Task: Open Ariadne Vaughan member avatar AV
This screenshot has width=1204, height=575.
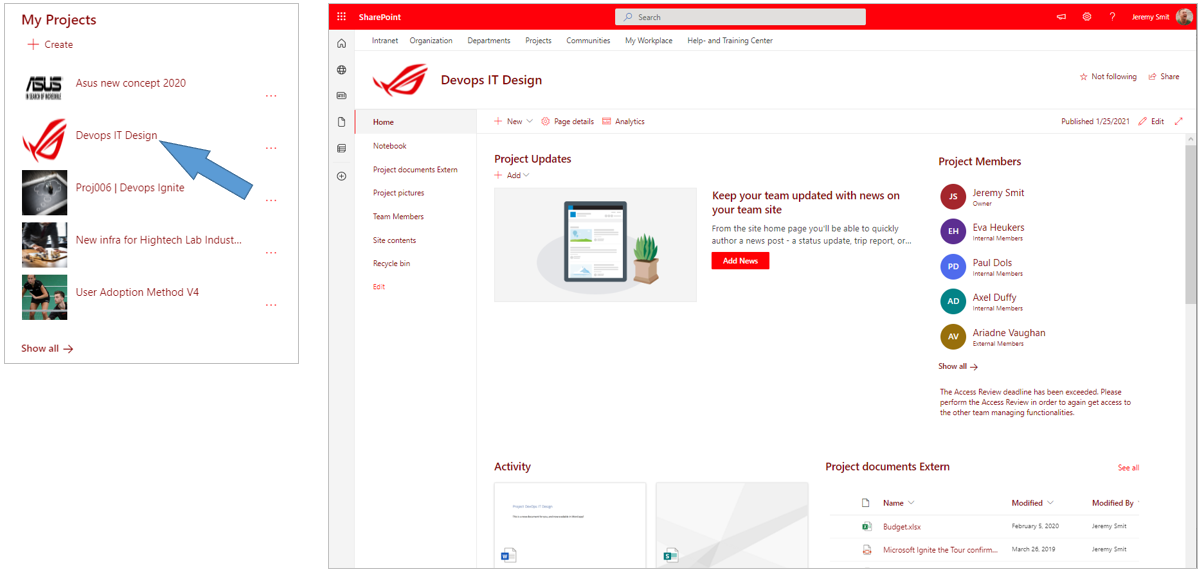Action: (x=953, y=336)
